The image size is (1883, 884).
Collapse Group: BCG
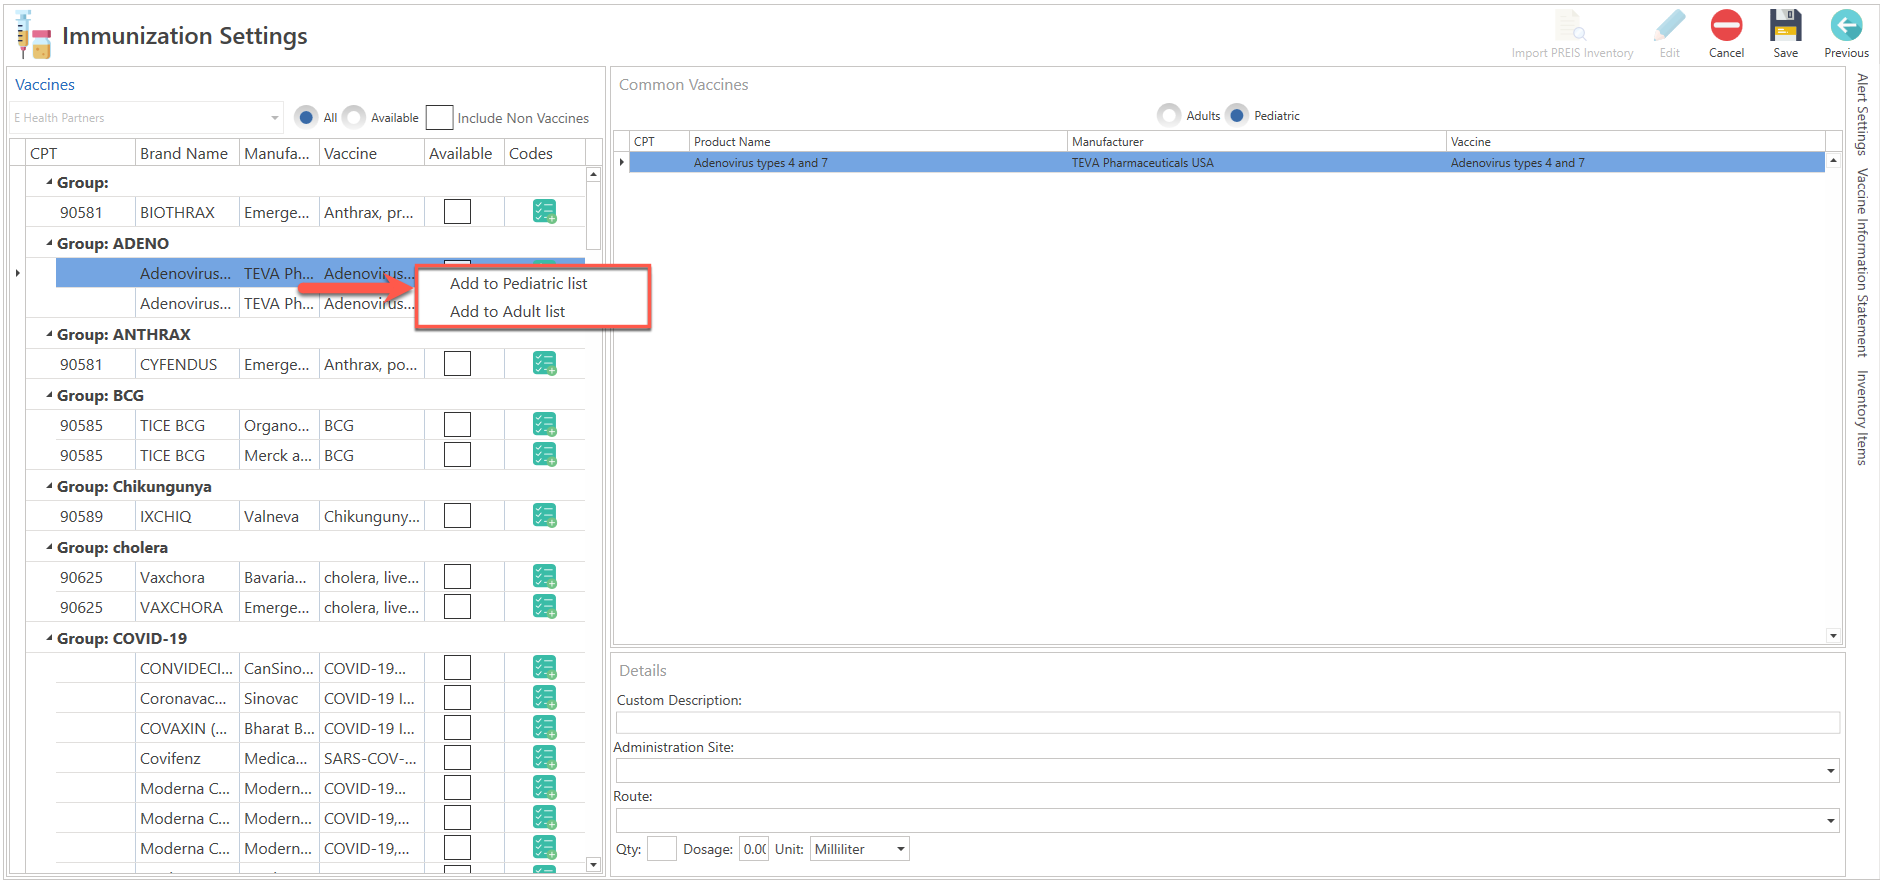coord(50,395)
